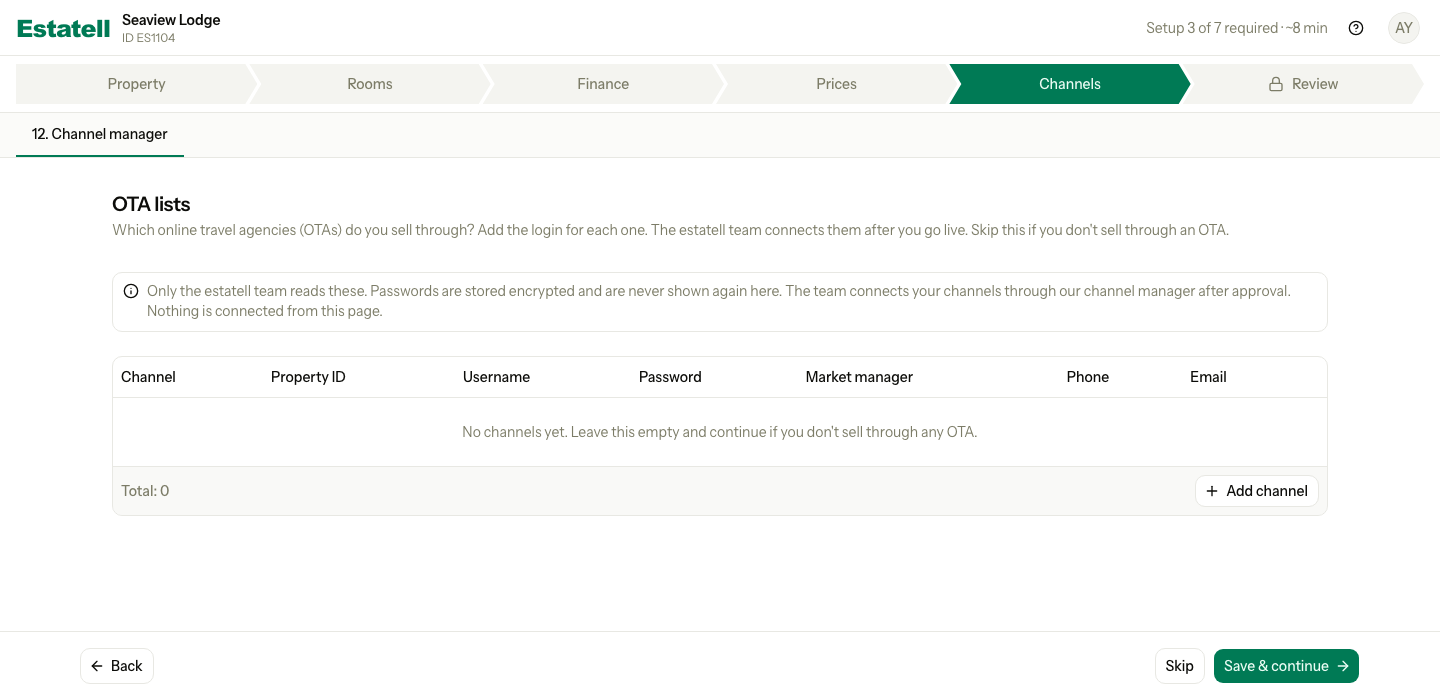
Task: Click the Setup 3 of 7 required text
Action: [x=1237, y=28]
